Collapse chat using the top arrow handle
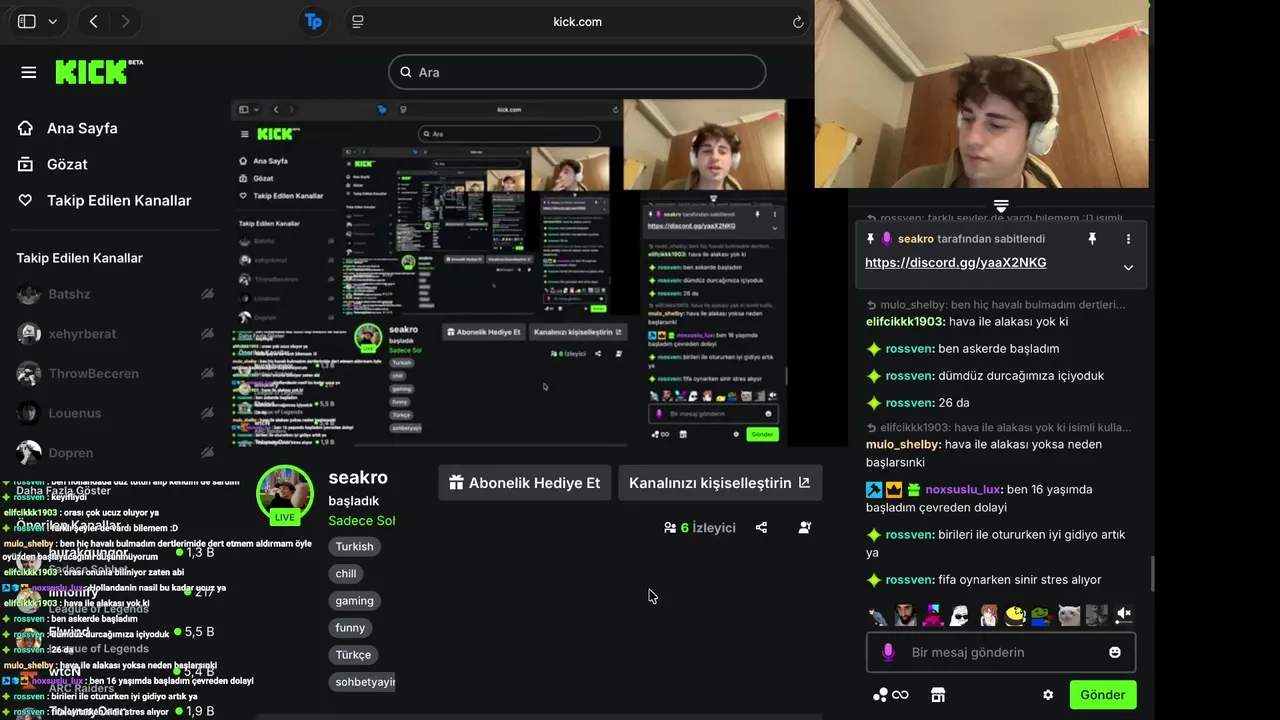Image resolution: width=1280 pixels, height=720 pixels. tap(1001, 206)
